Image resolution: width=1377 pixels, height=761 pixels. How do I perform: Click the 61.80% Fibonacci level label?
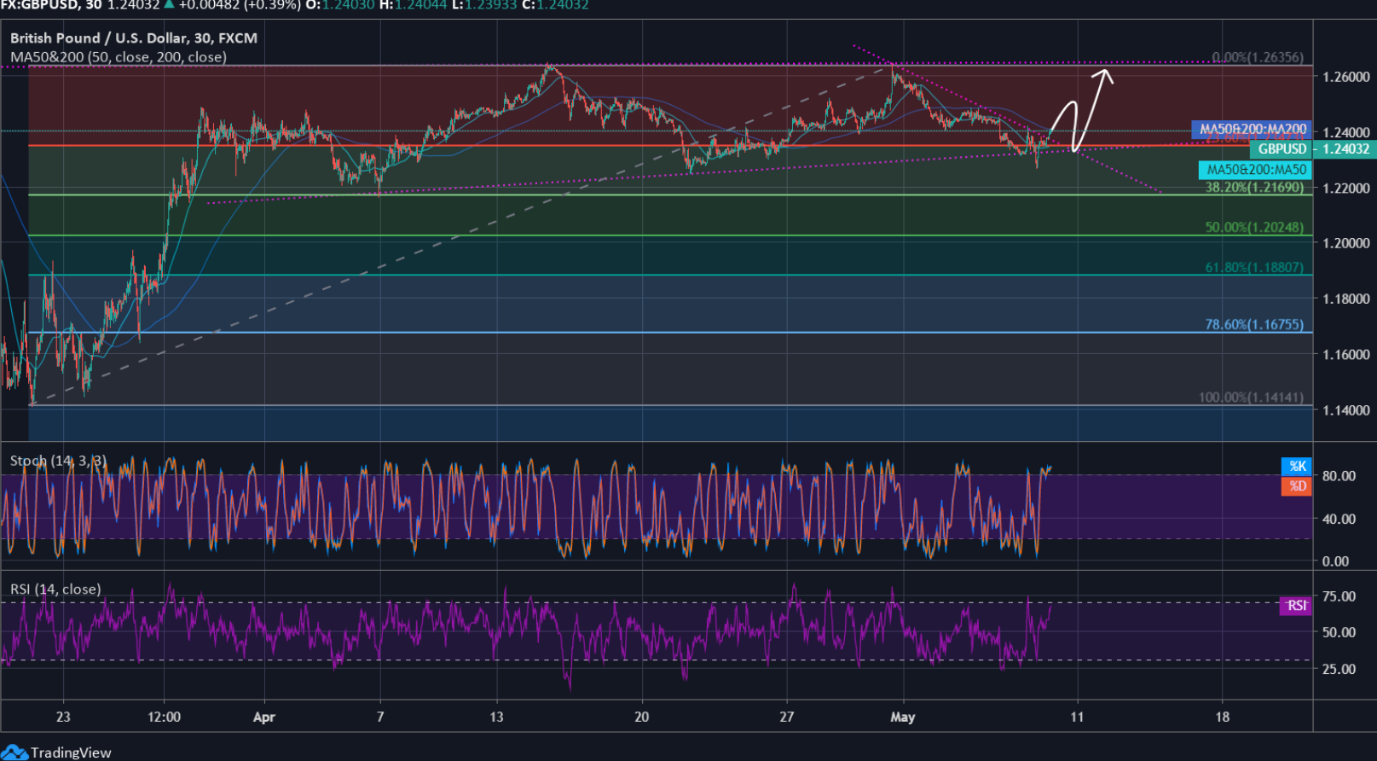1254,268
